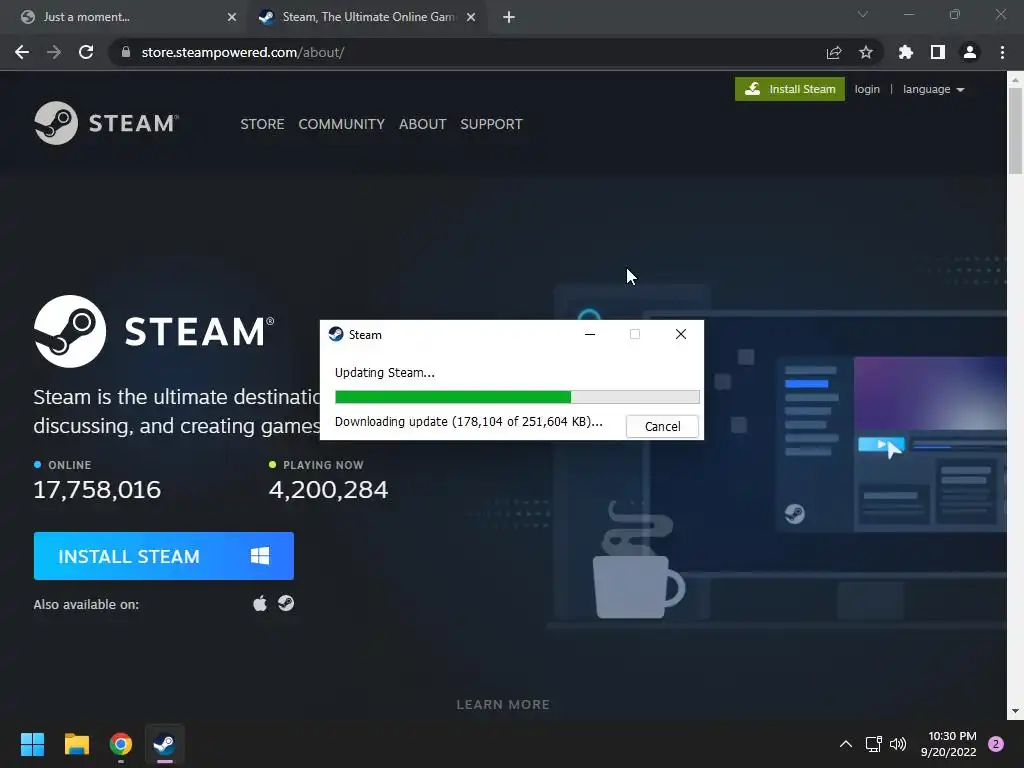
Task: Open the COMMUNITY menu item
Action: 342,124
